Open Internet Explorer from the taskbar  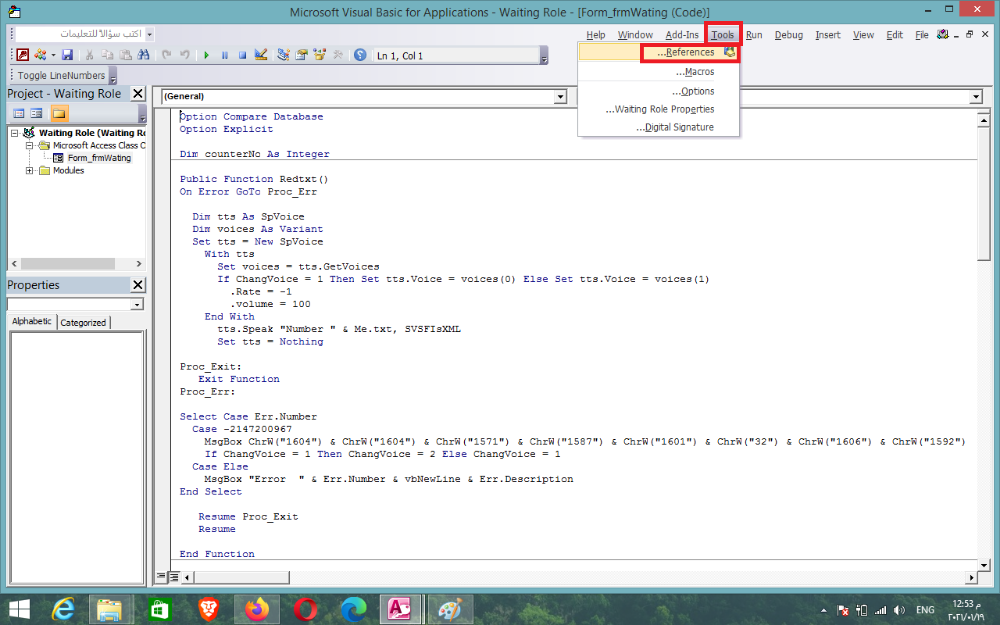pos(63,610)
